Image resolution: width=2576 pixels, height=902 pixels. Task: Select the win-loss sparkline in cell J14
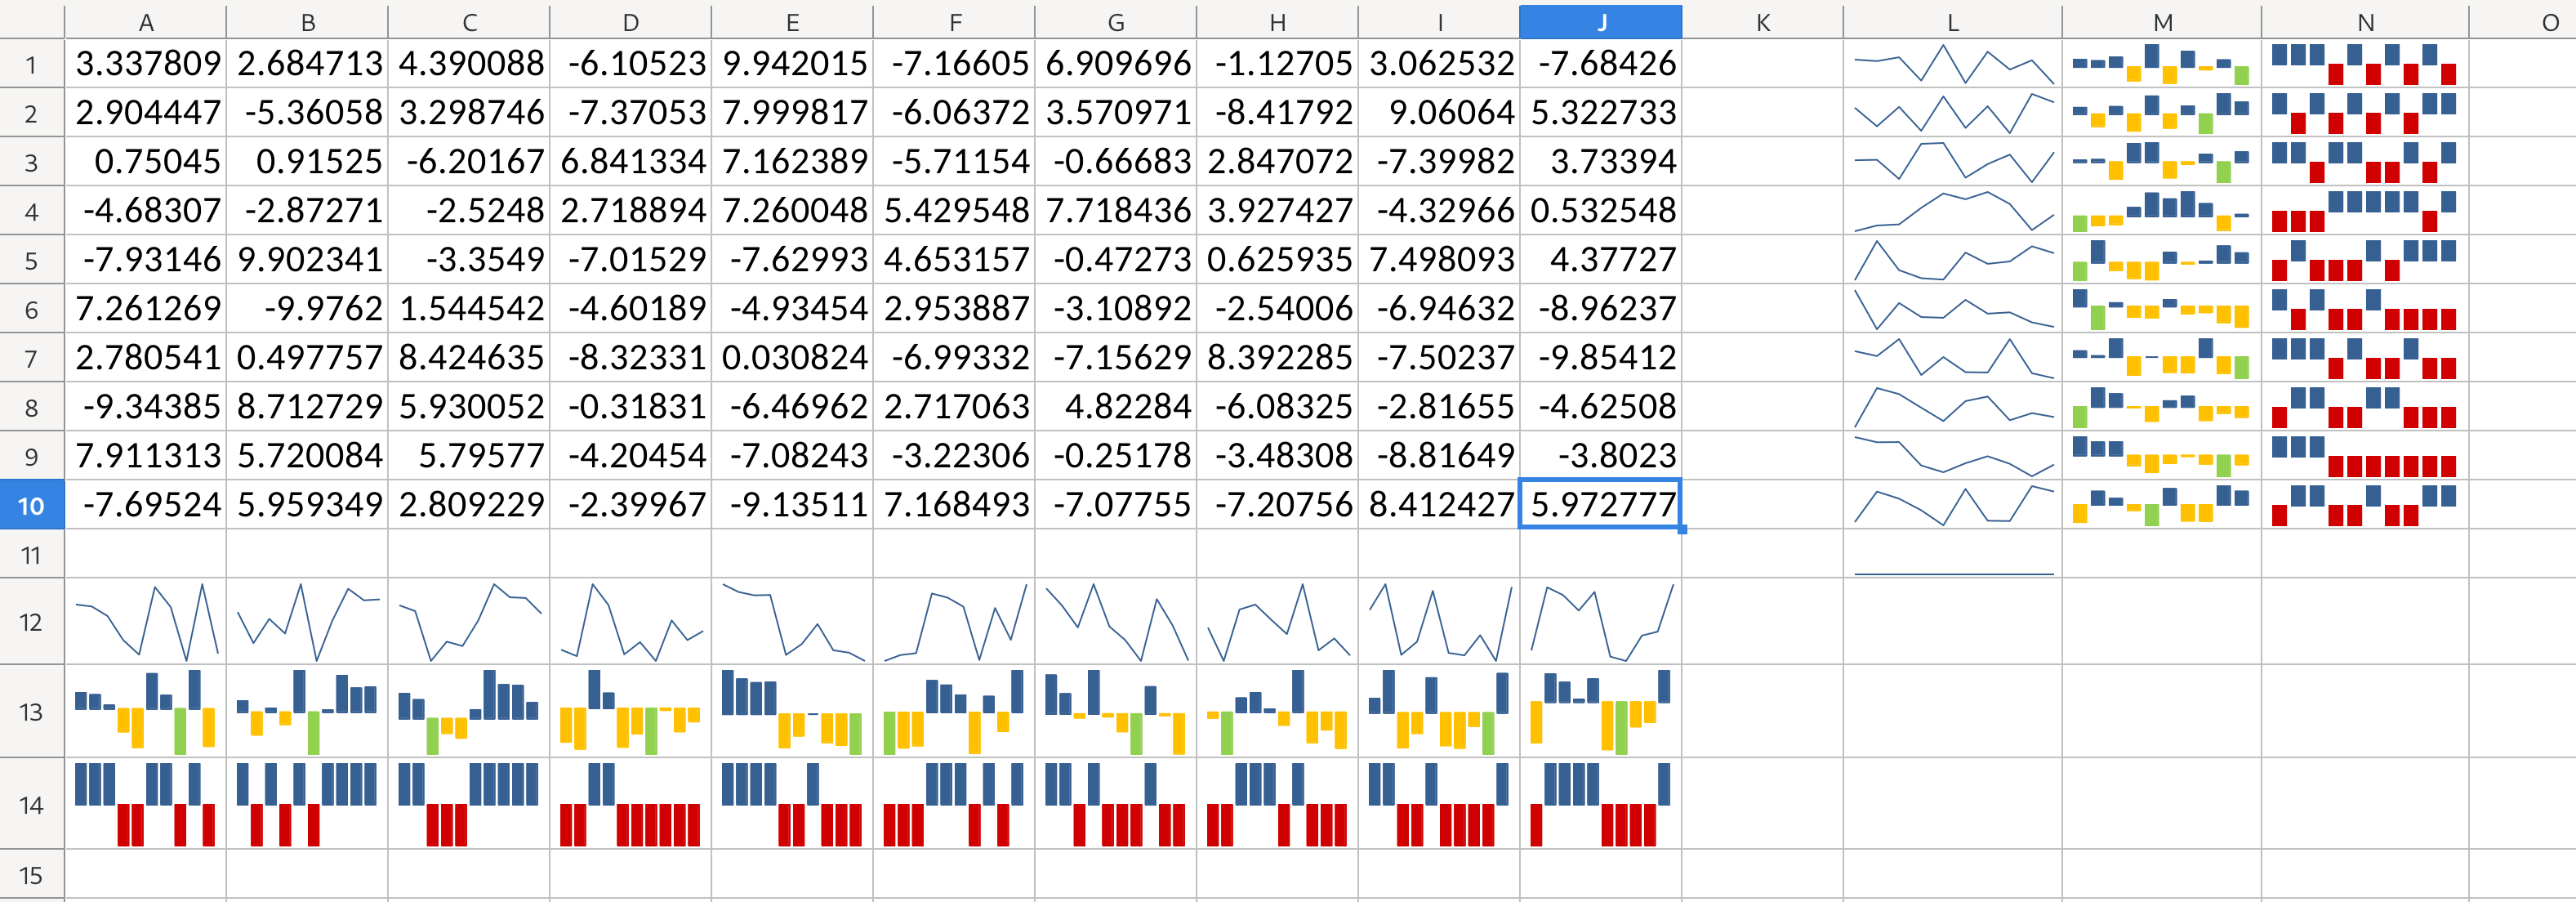click(1600, 804)
